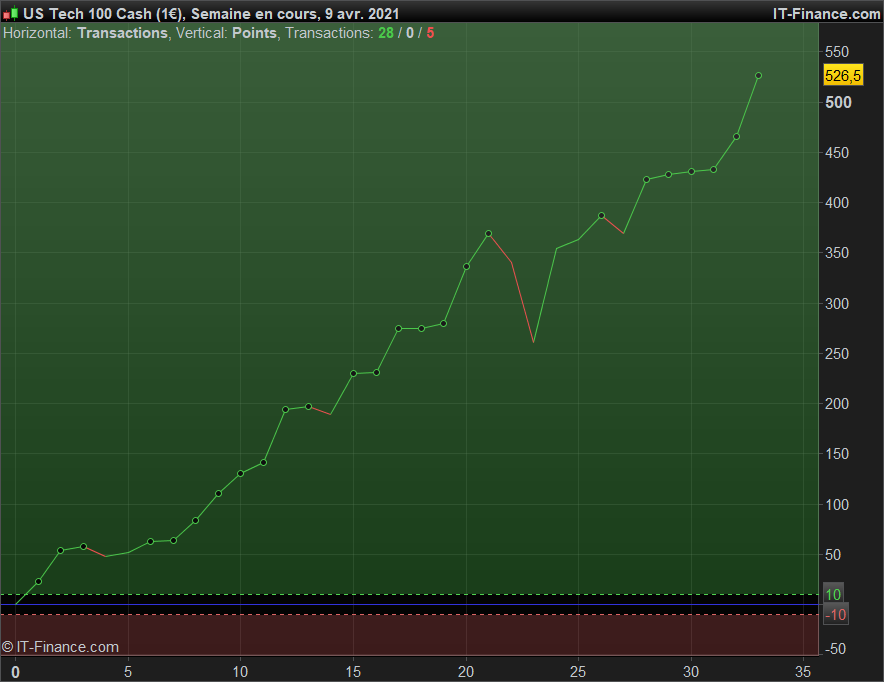
Task: Click the candlestick chart icon in title bar
Action: coord(10,13)
